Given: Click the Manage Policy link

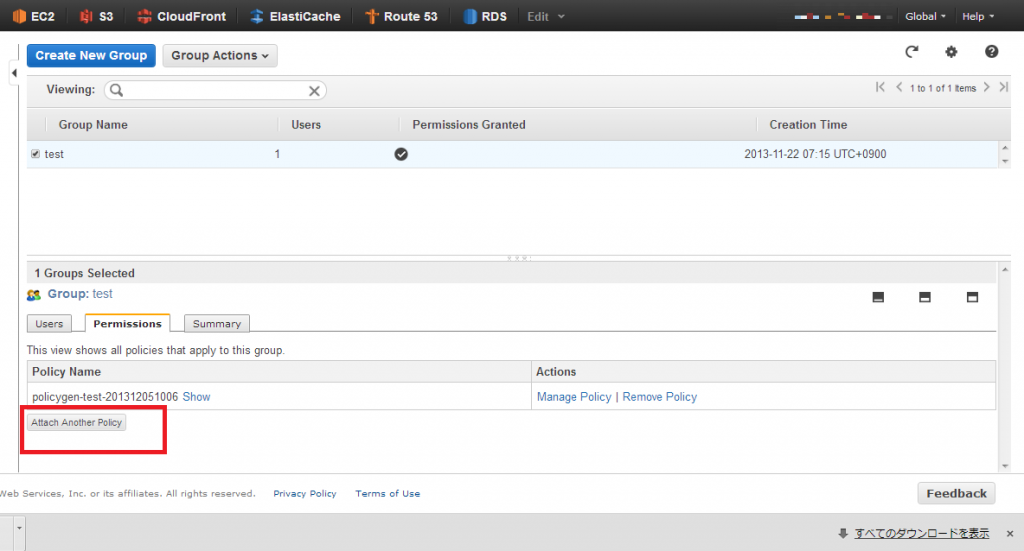Looking at the screenshot, I should (574, 397).
